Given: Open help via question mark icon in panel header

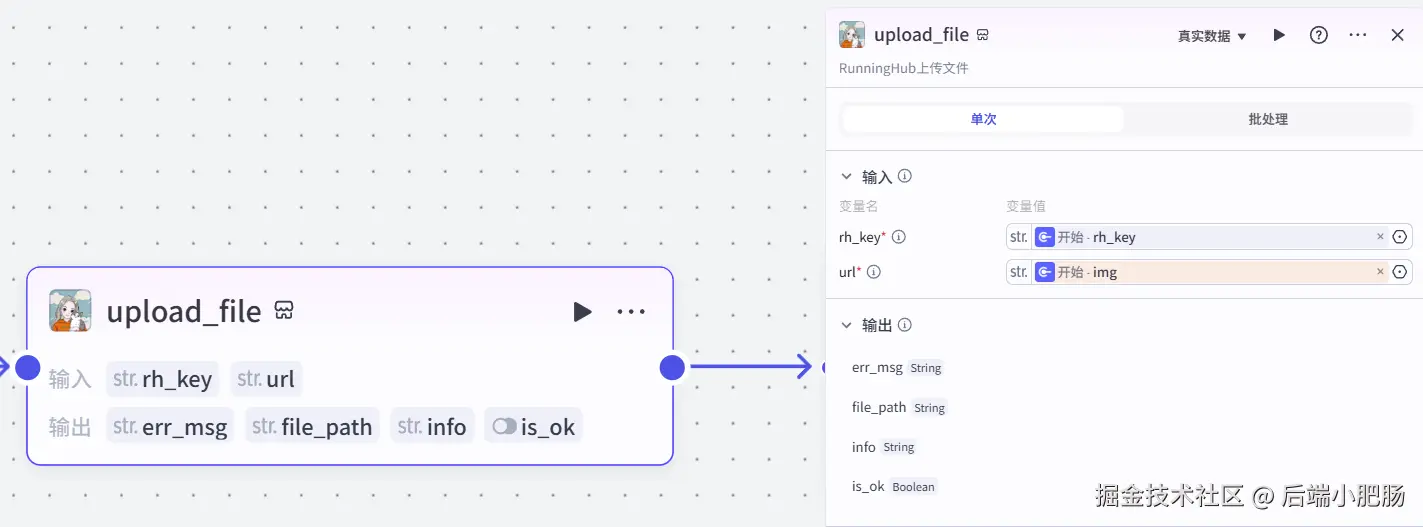Looking at the screenshot, I should pyautogui.click(x=1319, y=35).
